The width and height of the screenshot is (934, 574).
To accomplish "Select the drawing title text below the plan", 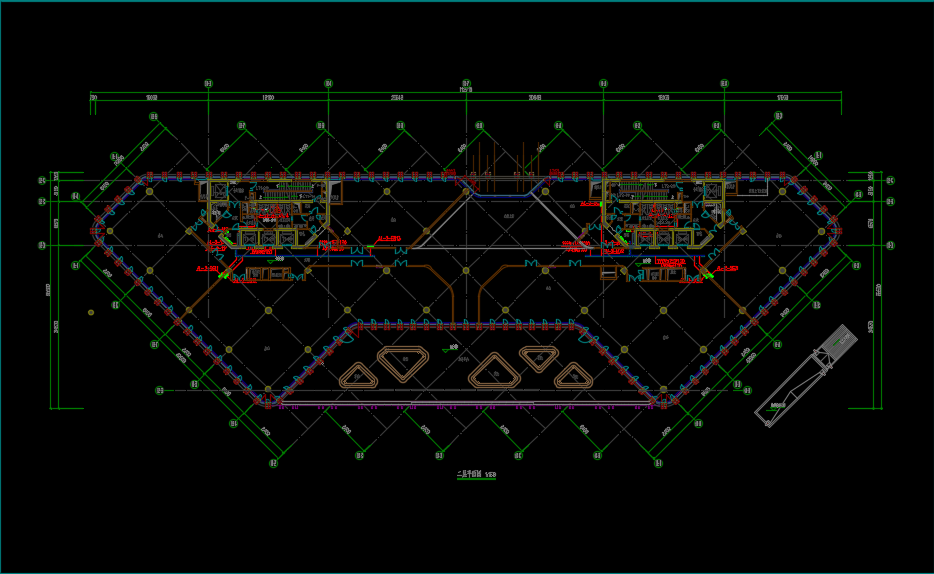I will pos(476,473).
